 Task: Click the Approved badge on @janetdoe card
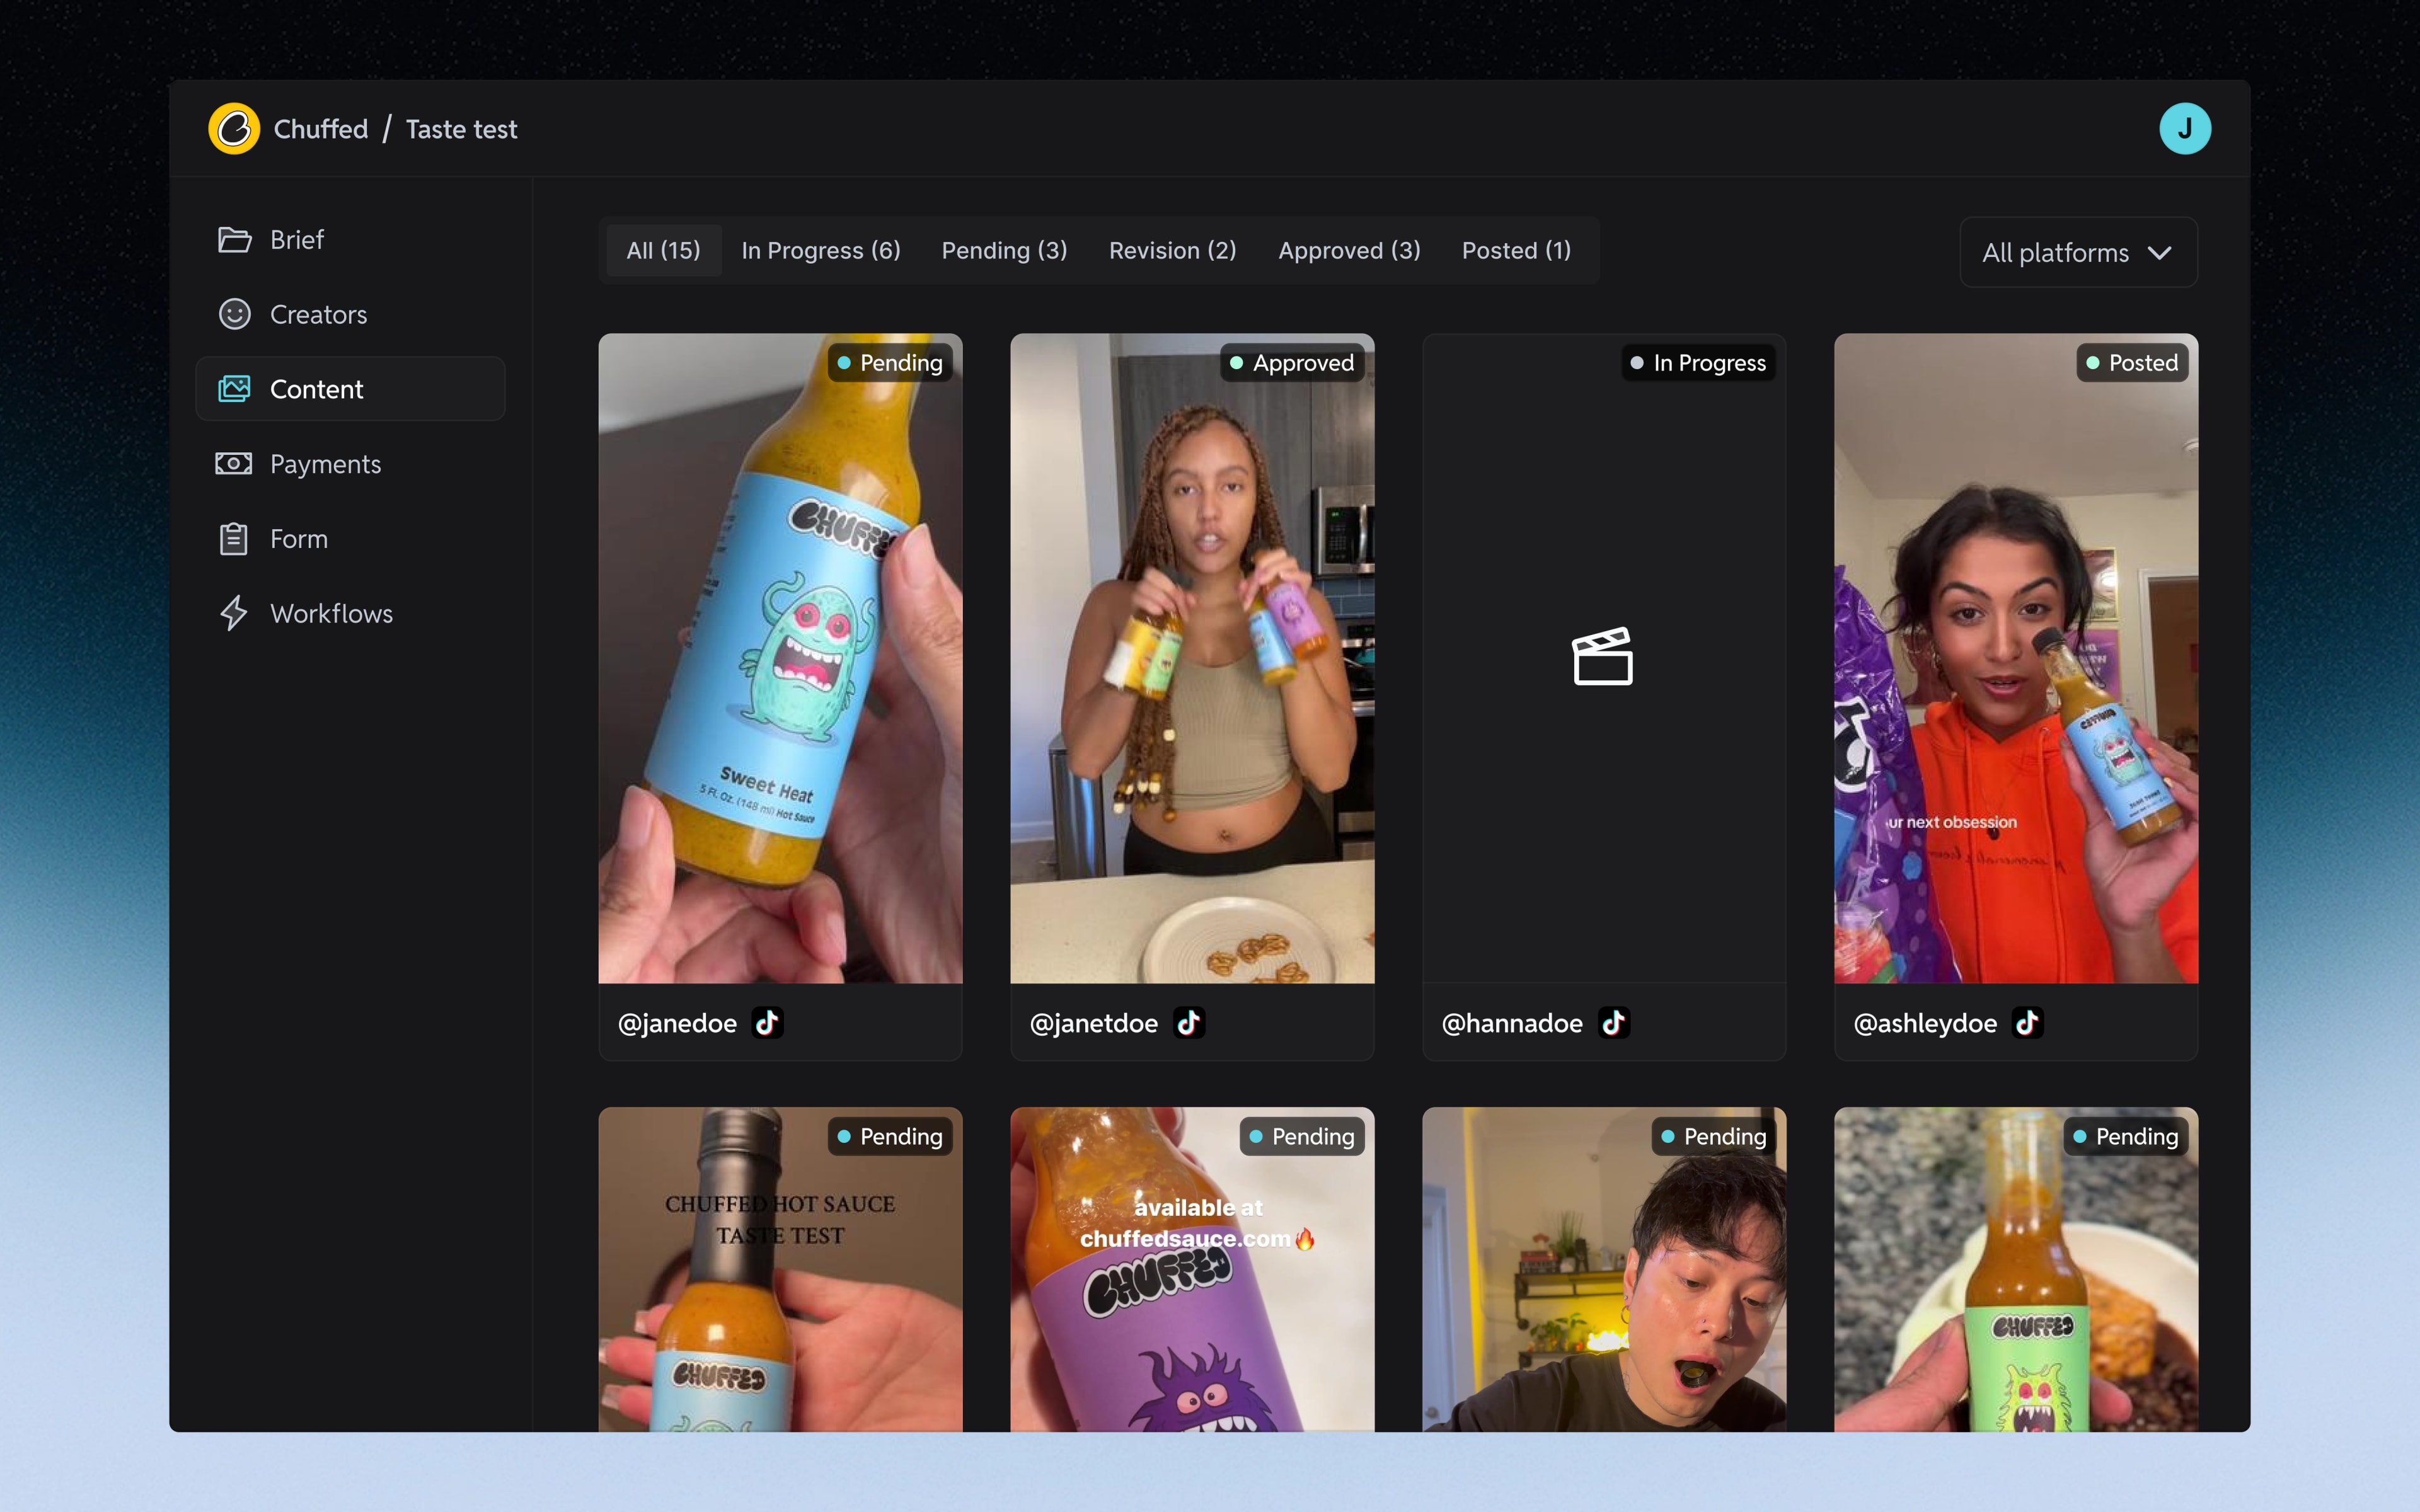click(x=1292, y=363)
